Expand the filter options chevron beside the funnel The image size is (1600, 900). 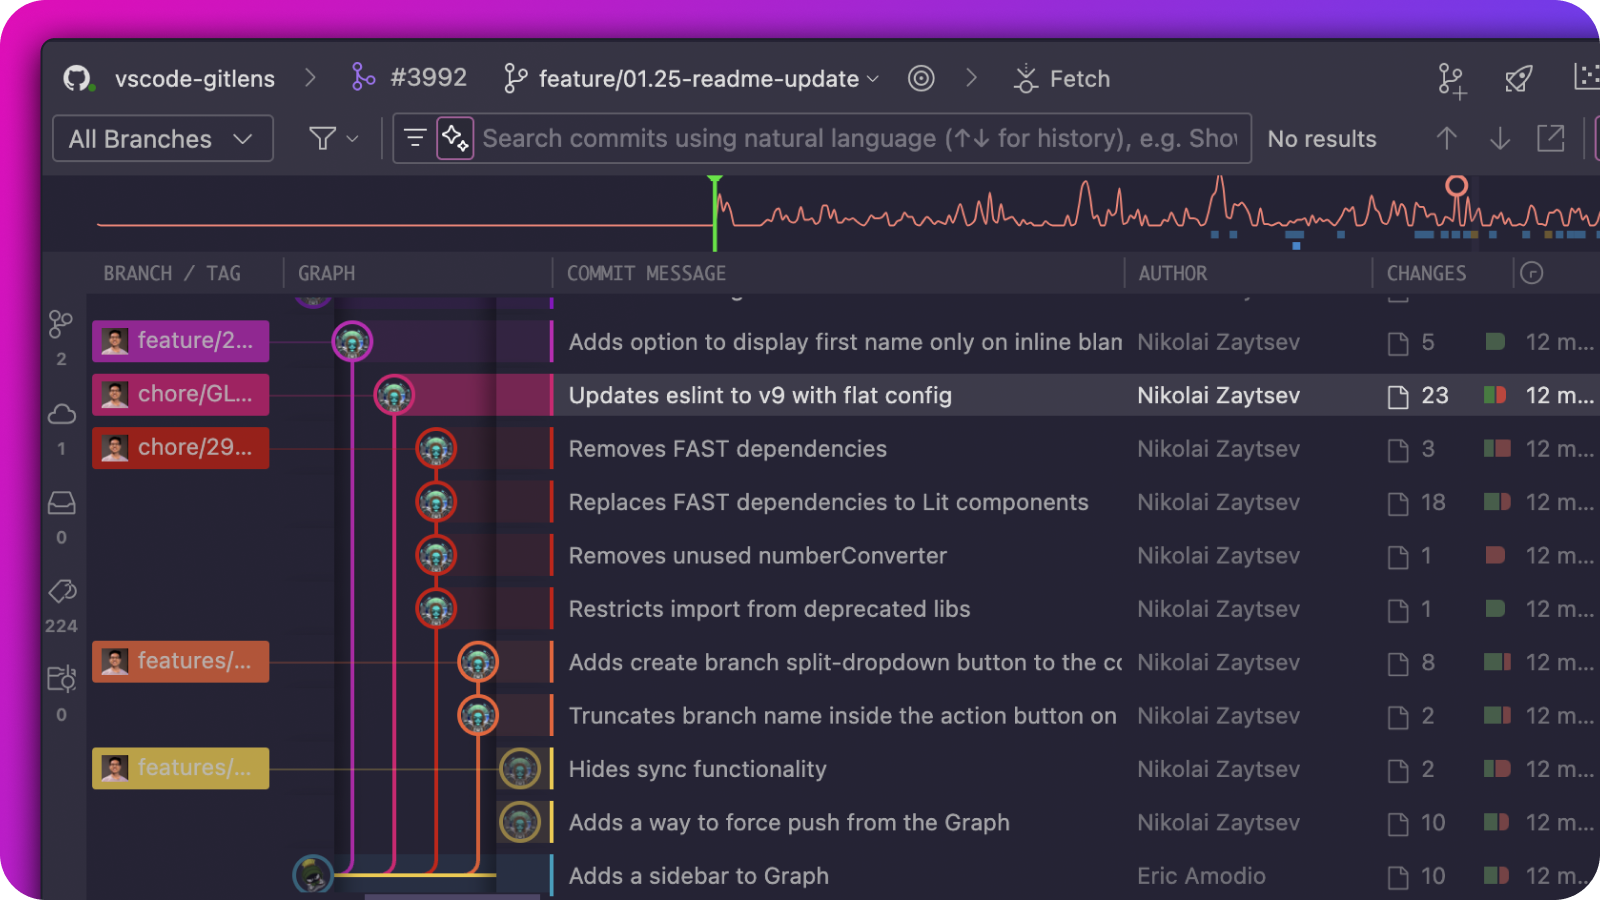click(x=350, y=139)
